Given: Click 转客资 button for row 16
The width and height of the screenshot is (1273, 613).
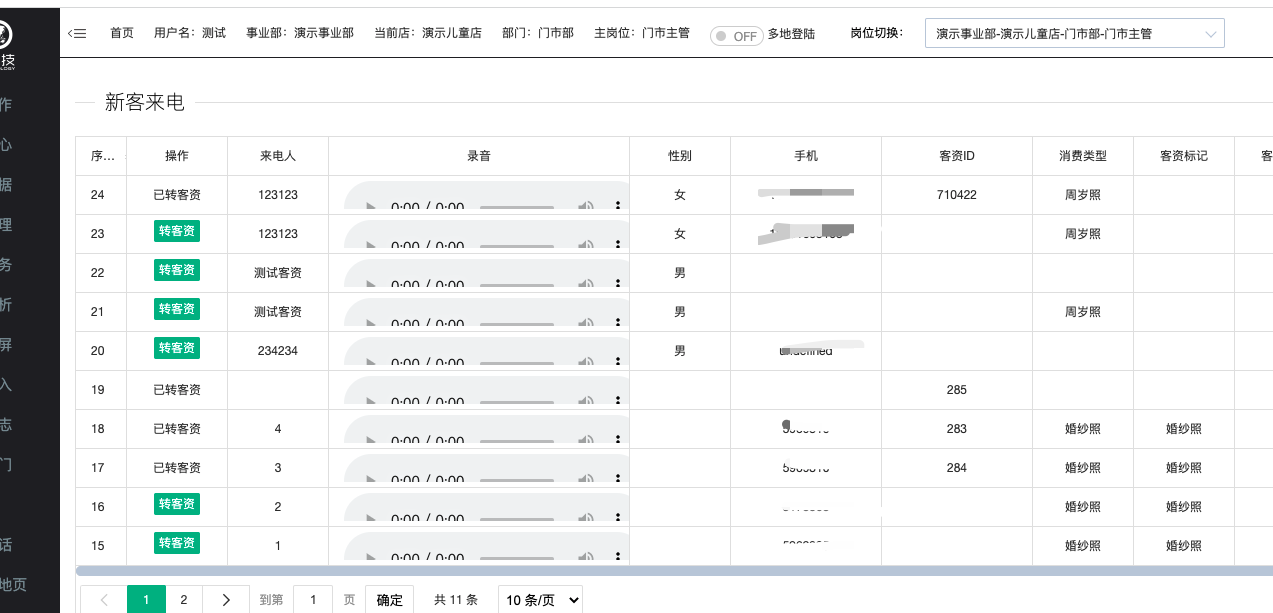Looking at the screenshot, I should (177, 505).
